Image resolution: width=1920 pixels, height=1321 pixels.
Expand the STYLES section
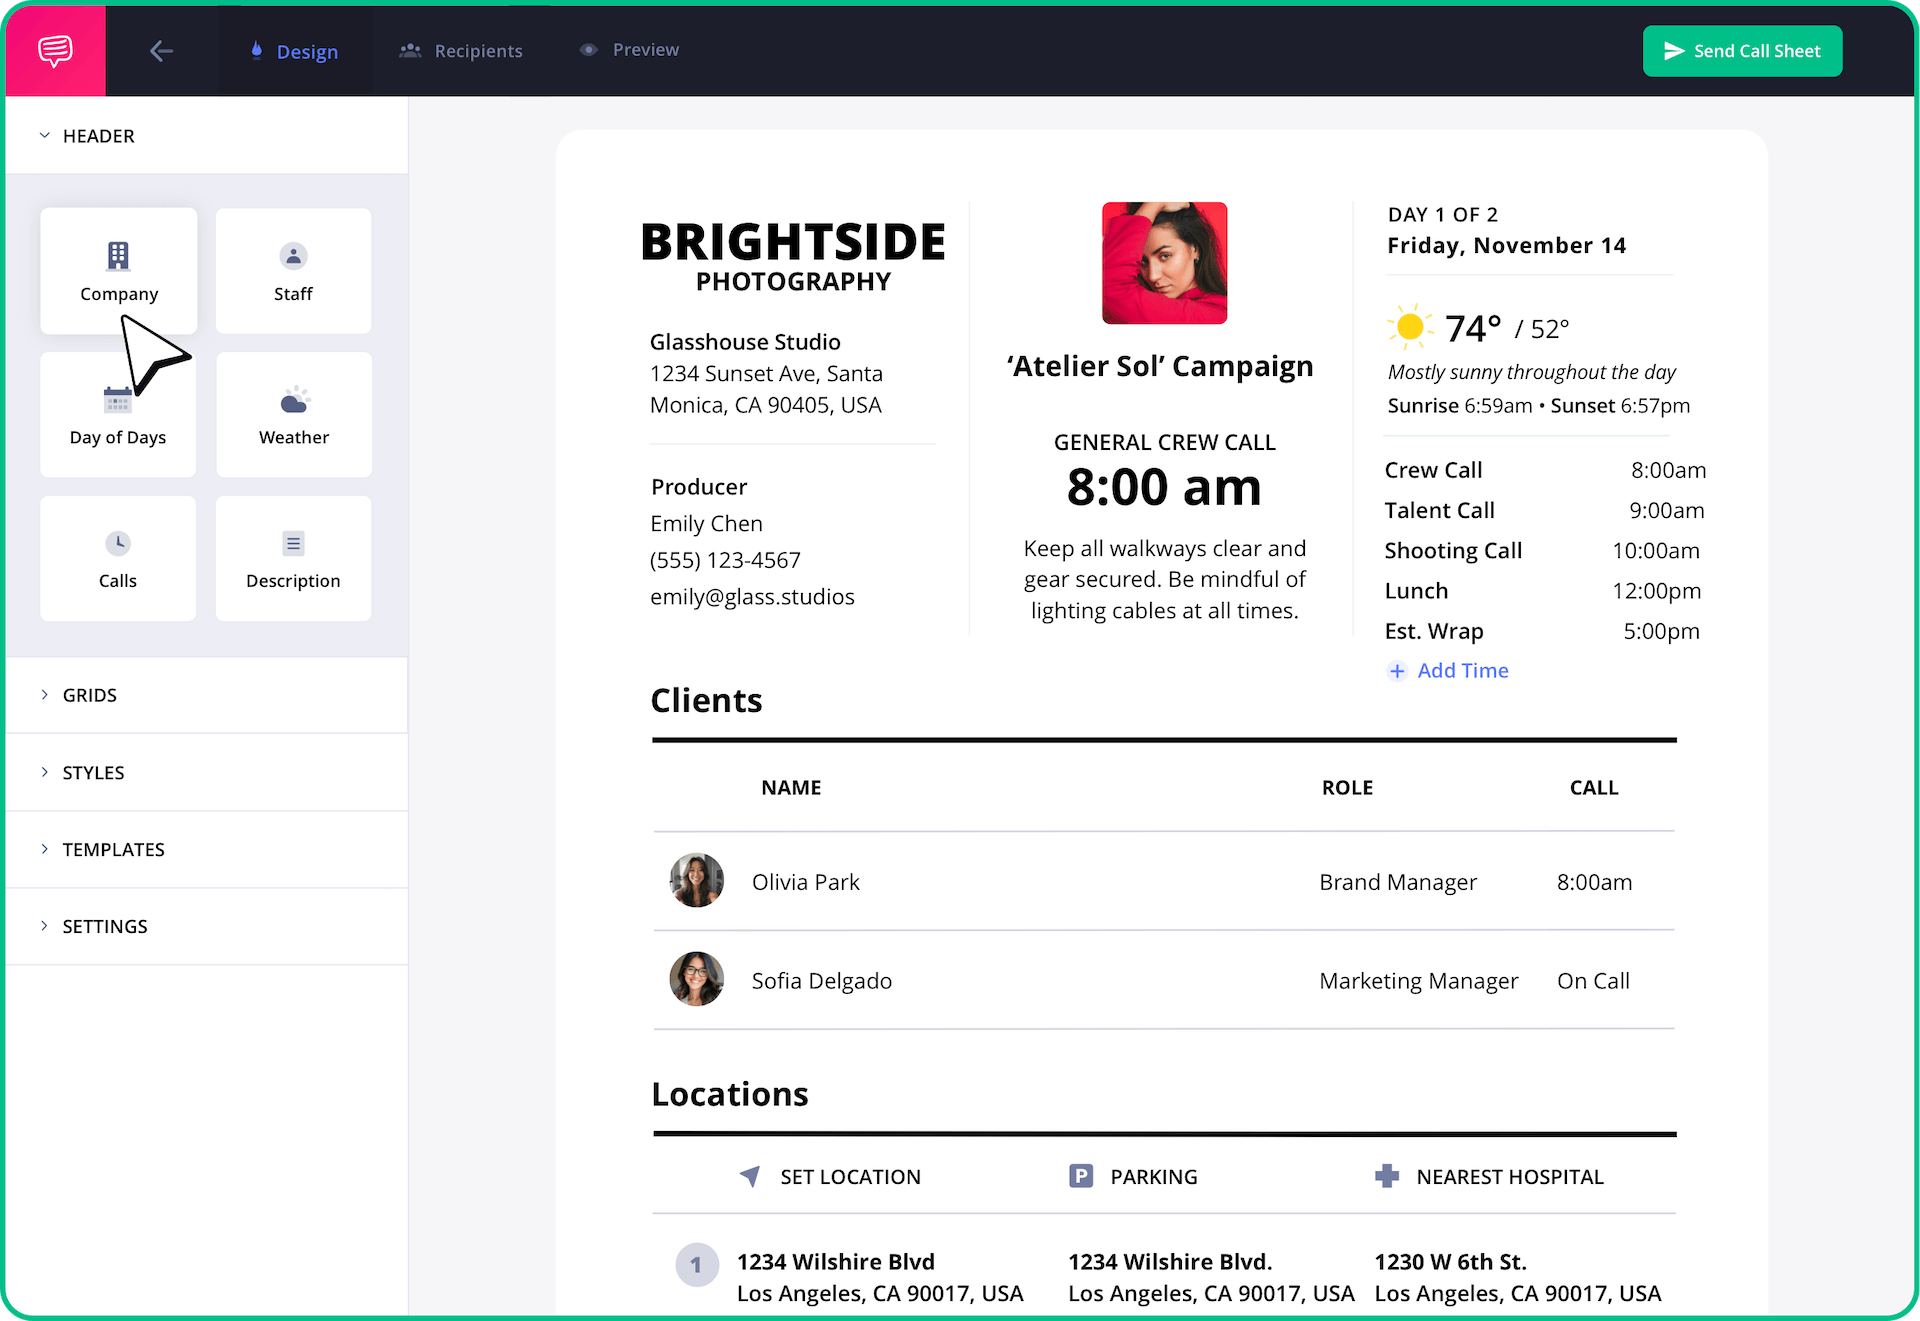(93, 773)
